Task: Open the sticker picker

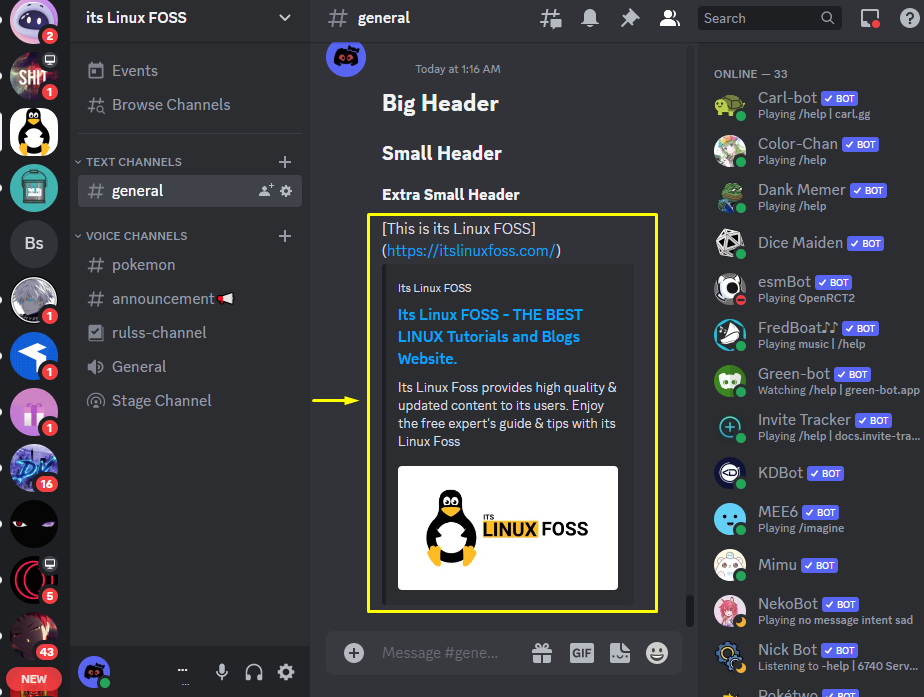Action: point(620,653)
